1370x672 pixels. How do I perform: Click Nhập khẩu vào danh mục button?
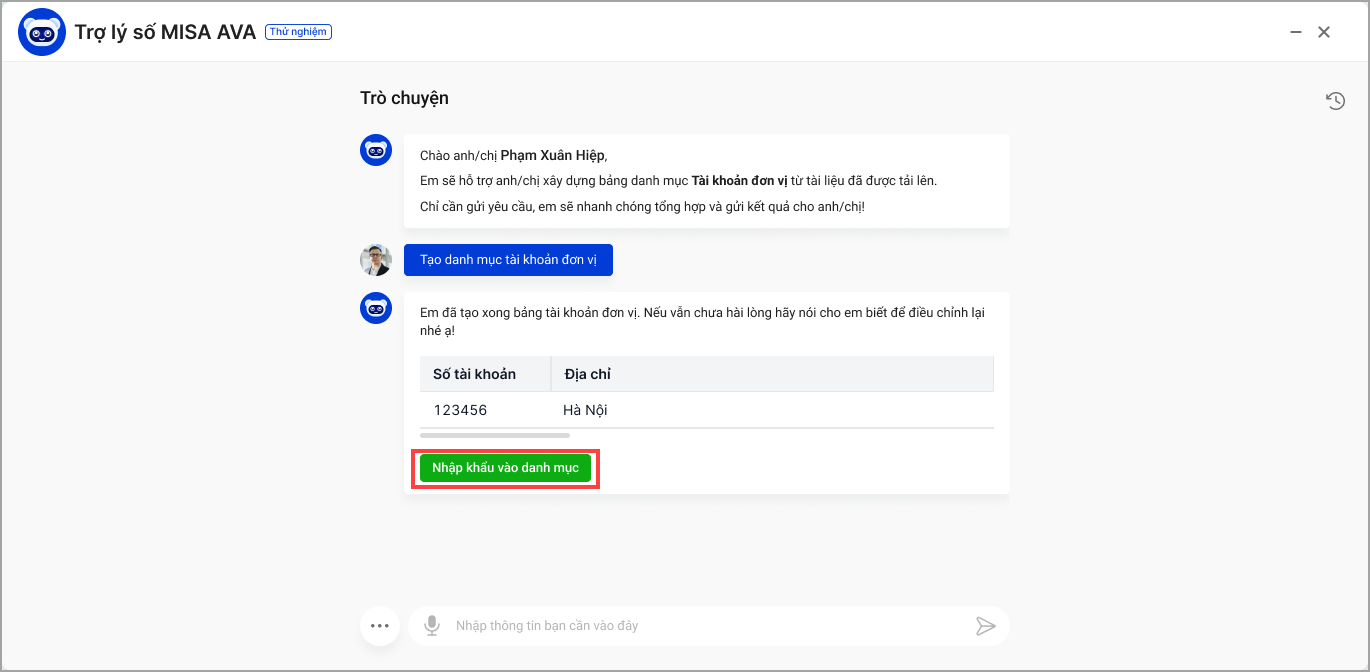click(505, 468)
